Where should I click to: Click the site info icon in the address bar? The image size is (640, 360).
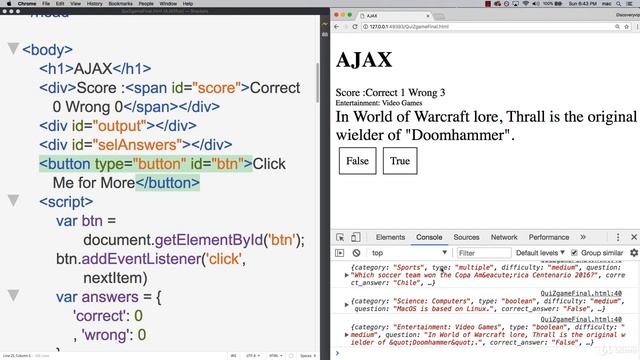tap(366, 27)
